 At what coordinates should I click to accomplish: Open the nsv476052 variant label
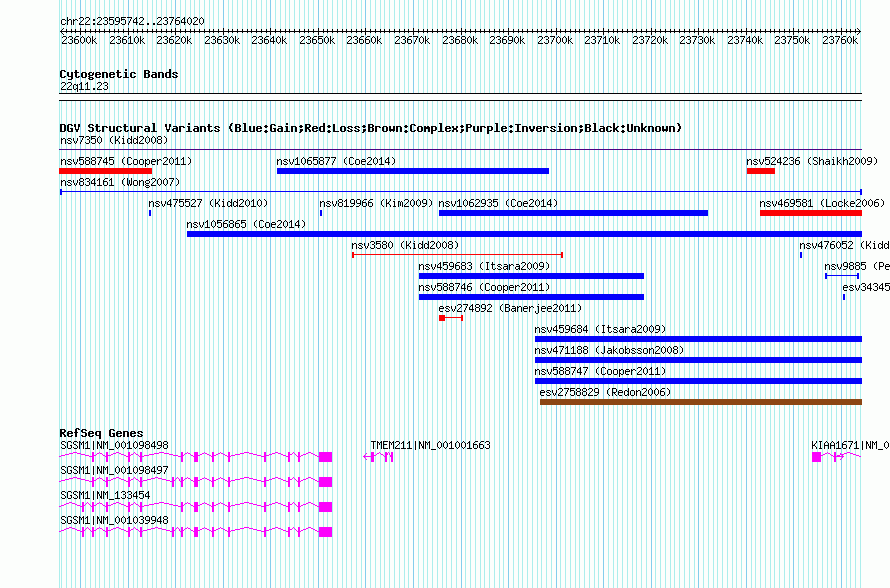844,245
